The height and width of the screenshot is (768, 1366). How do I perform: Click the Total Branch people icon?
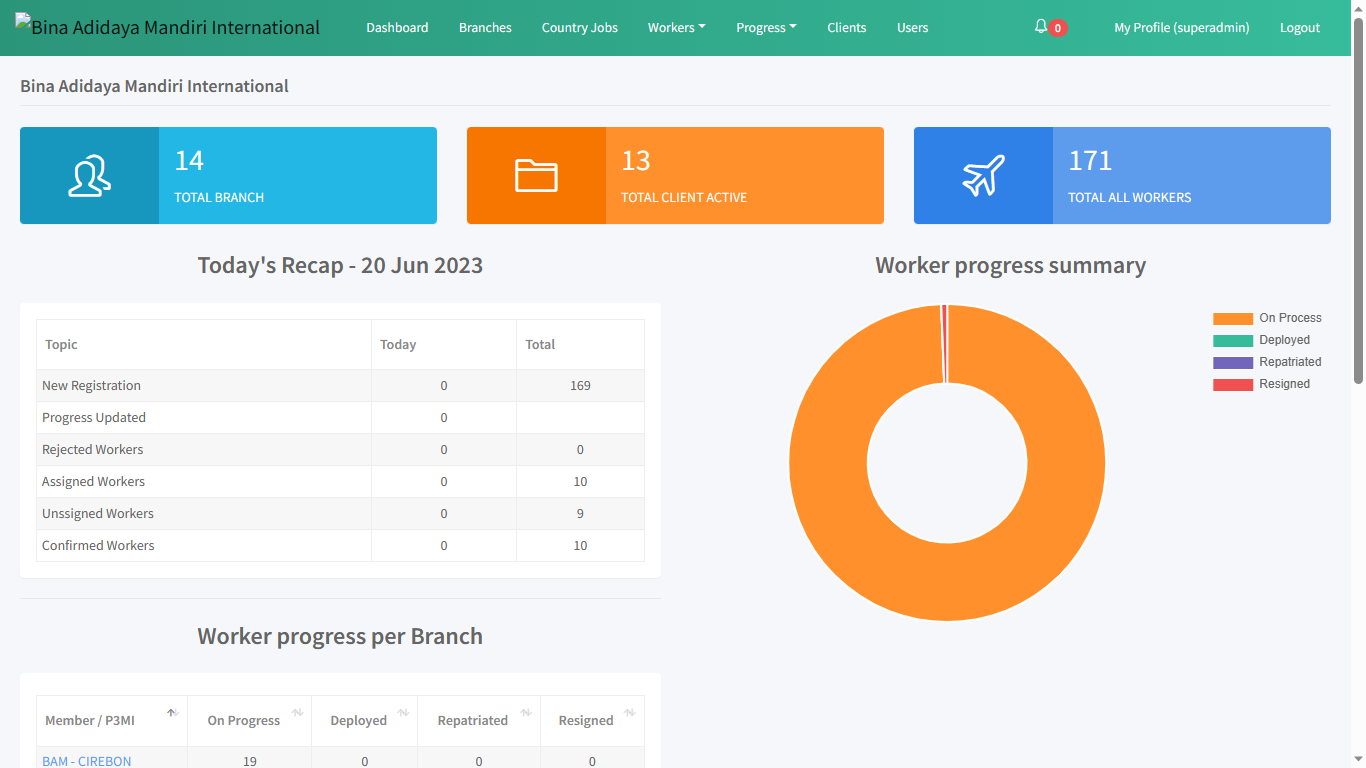[x=89, y=175]
